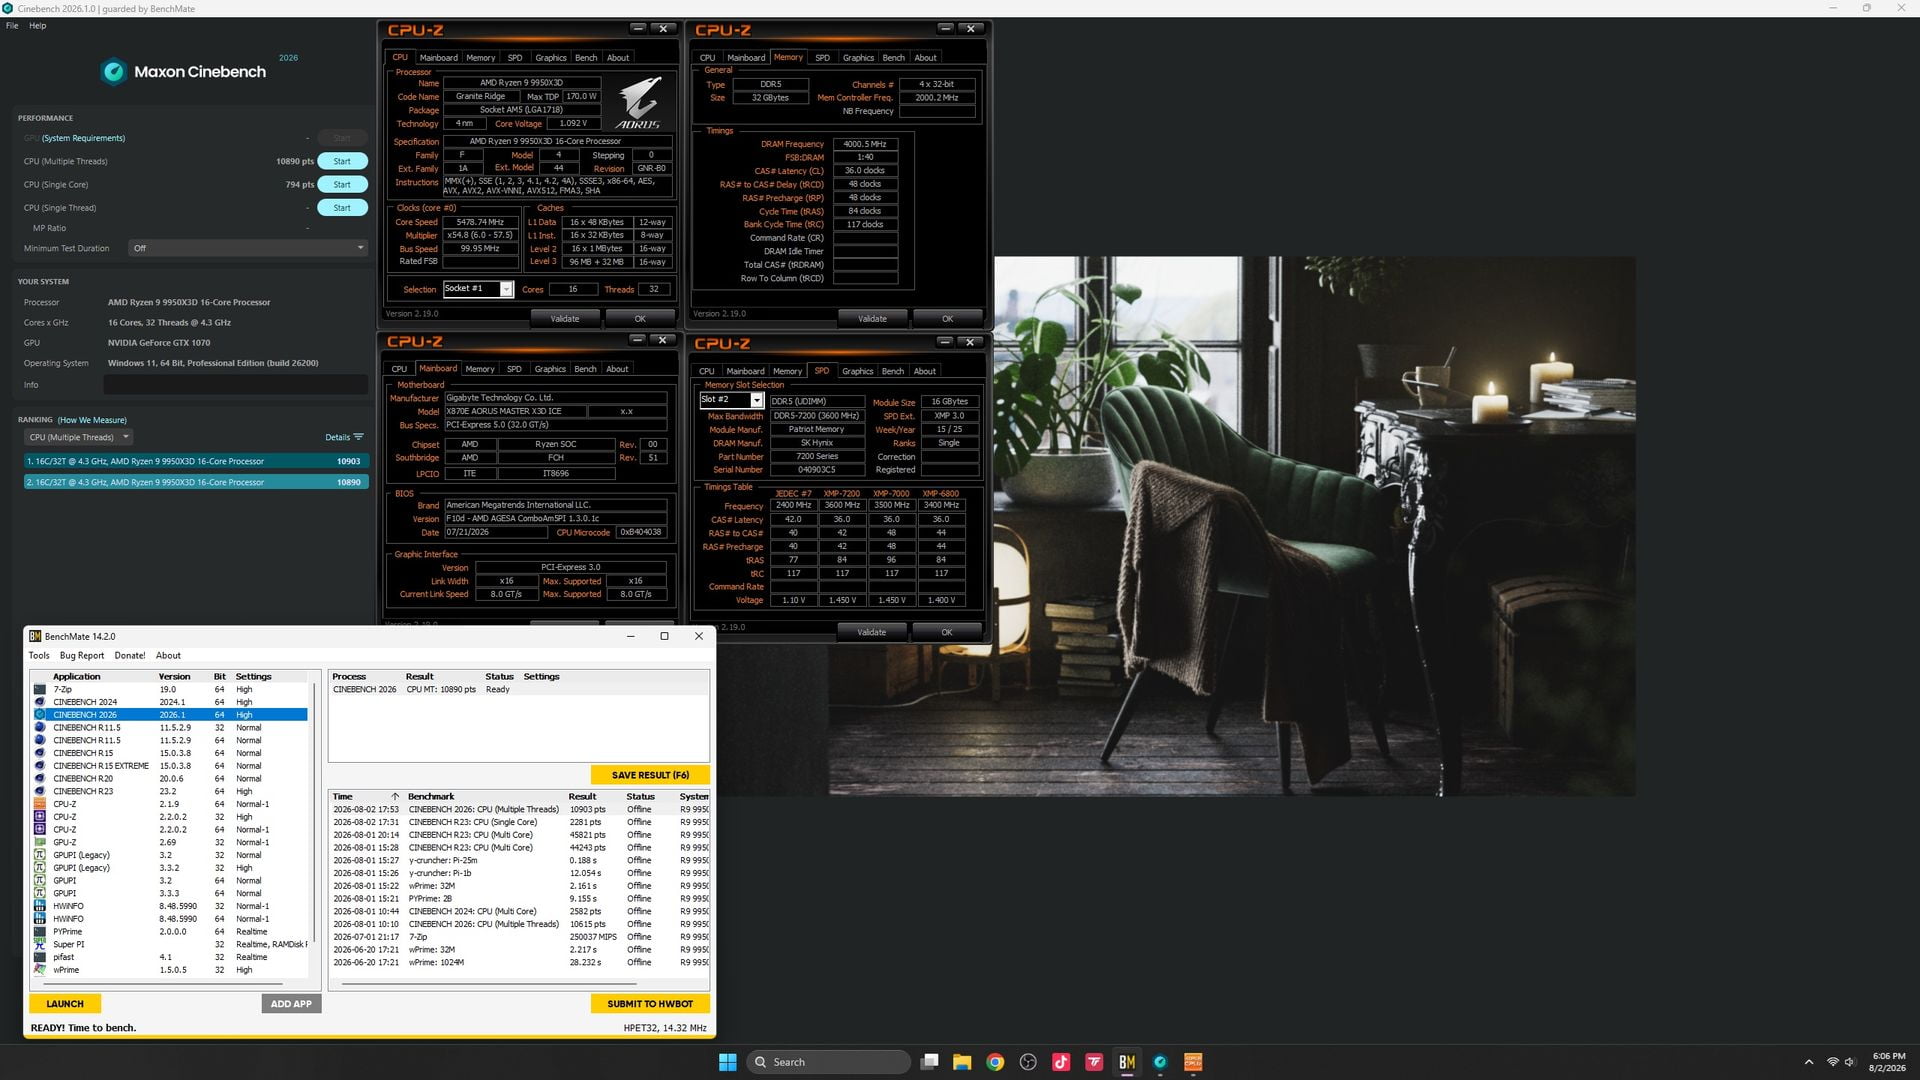The image size is (1920, 1080).
Task: Click the GPU-Z 2.69 icon
Action: coord(40,842)
